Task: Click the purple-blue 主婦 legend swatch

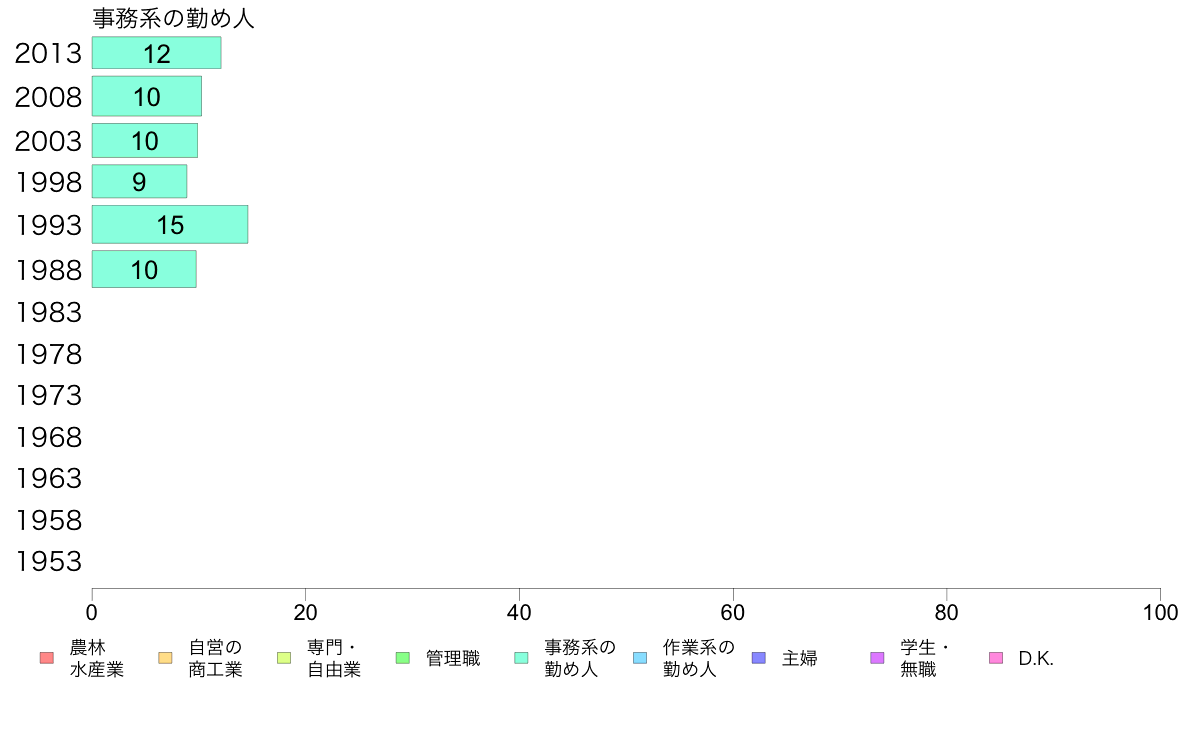Action: (759, 658)
